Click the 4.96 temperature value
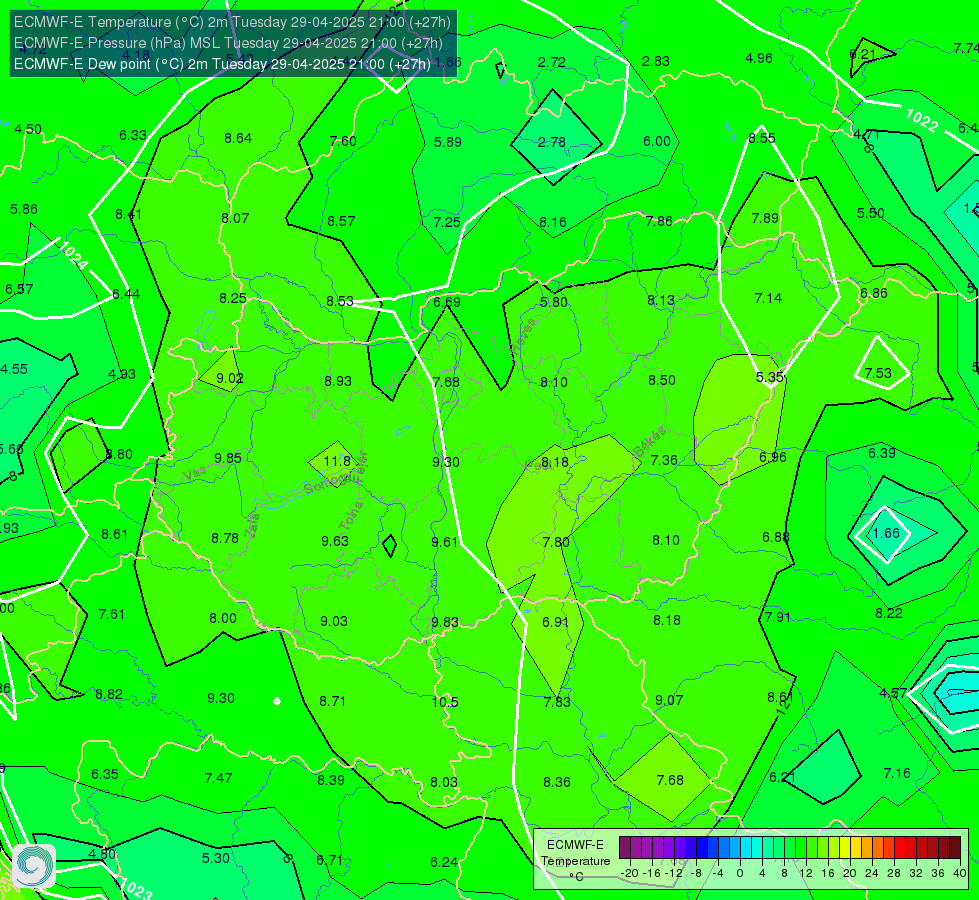 click(x=759, y=59)
